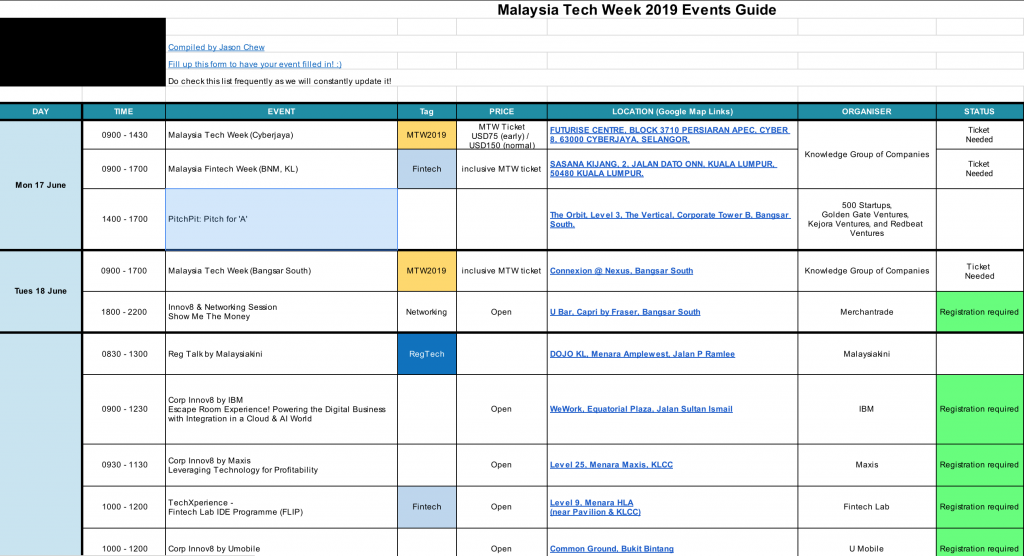Select the Merchantrade organiser cell
1024x556 pixels.
867,312
